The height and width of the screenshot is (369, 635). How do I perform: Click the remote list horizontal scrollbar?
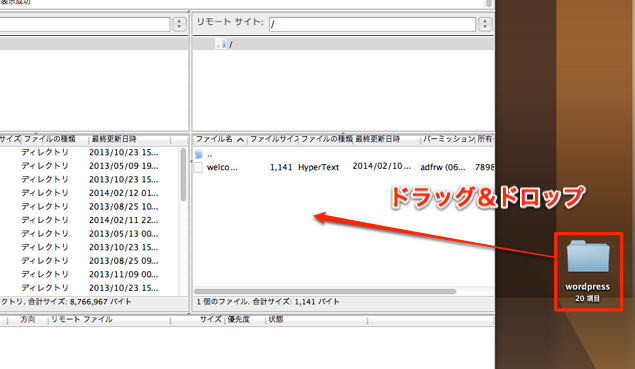[325, 291]
